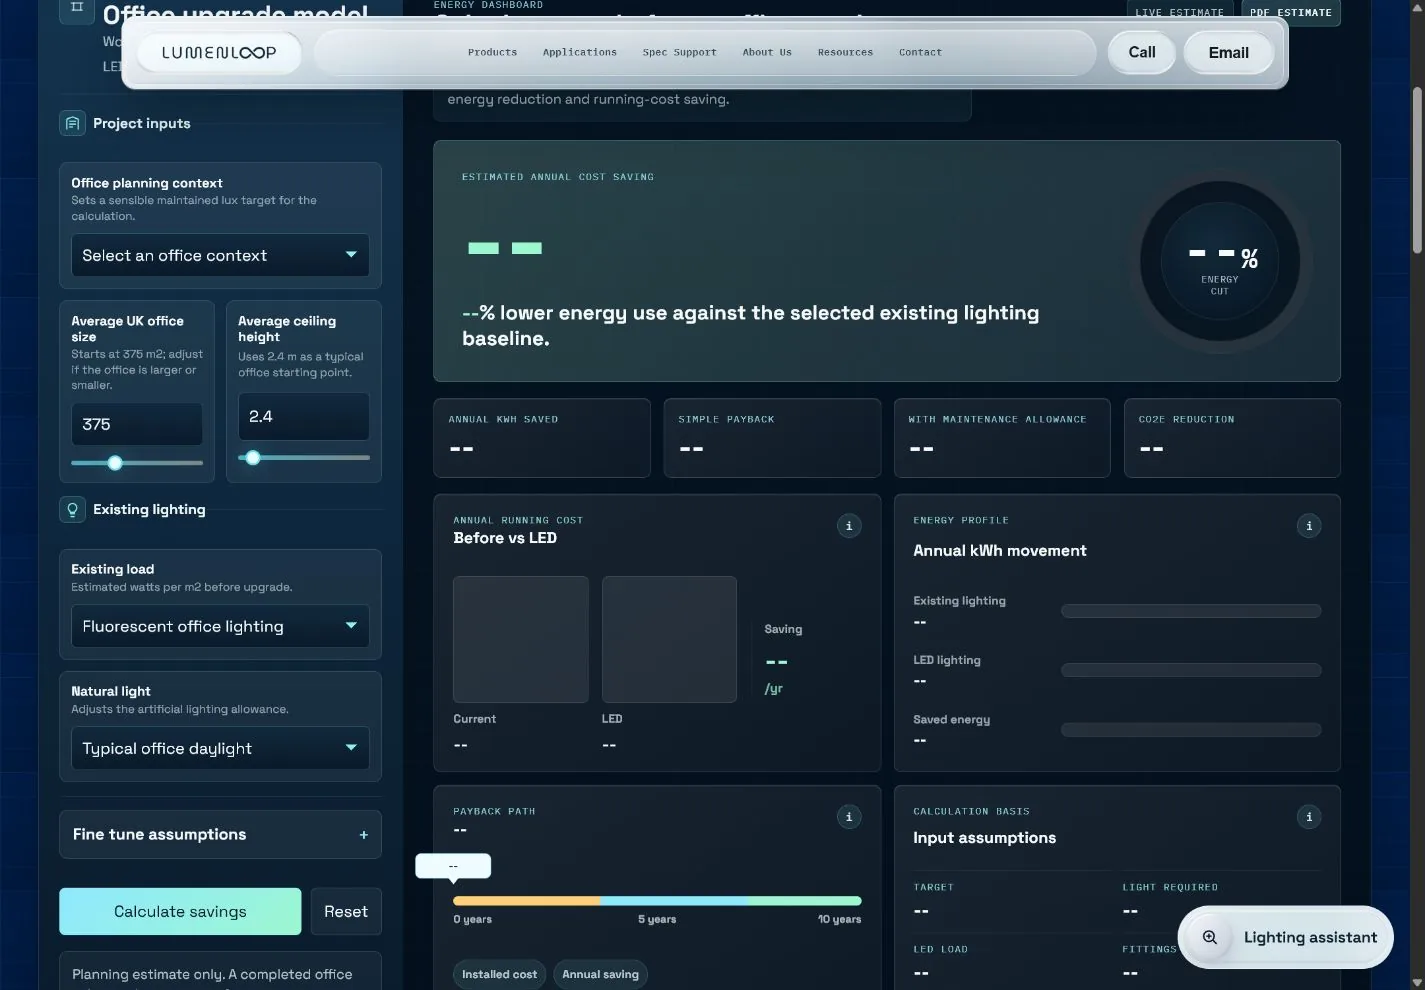Click 'Estimated Annual Cost Saving' label
The height and width of the screenshot is (990, 1425).
[x=558, y=177]
